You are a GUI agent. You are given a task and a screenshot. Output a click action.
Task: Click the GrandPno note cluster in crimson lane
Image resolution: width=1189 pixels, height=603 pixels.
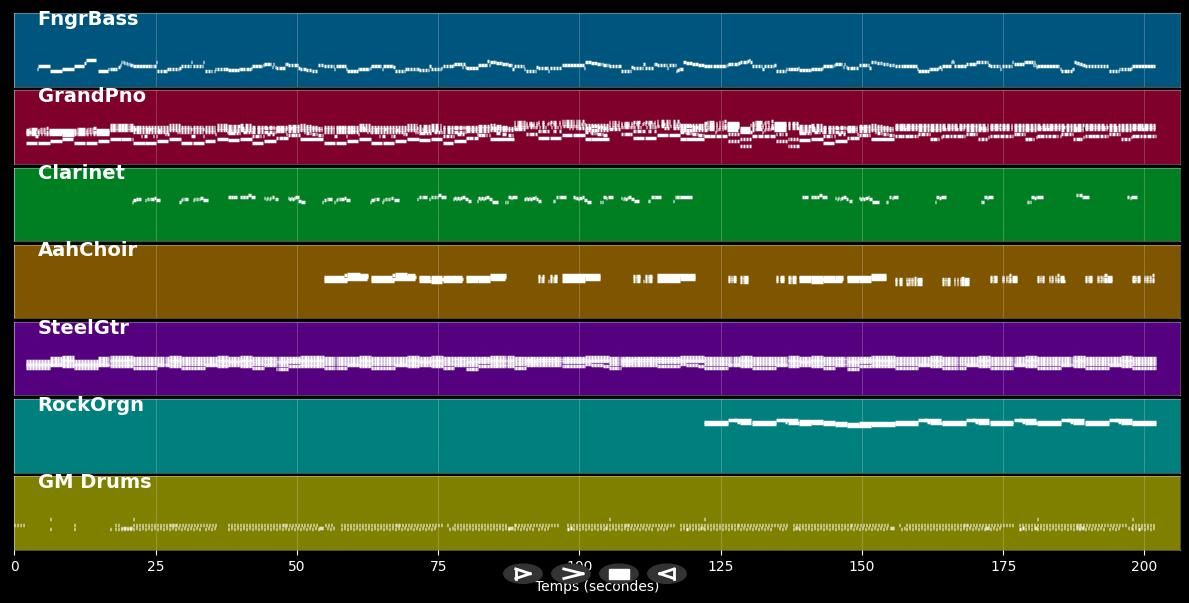click(591, 133)
